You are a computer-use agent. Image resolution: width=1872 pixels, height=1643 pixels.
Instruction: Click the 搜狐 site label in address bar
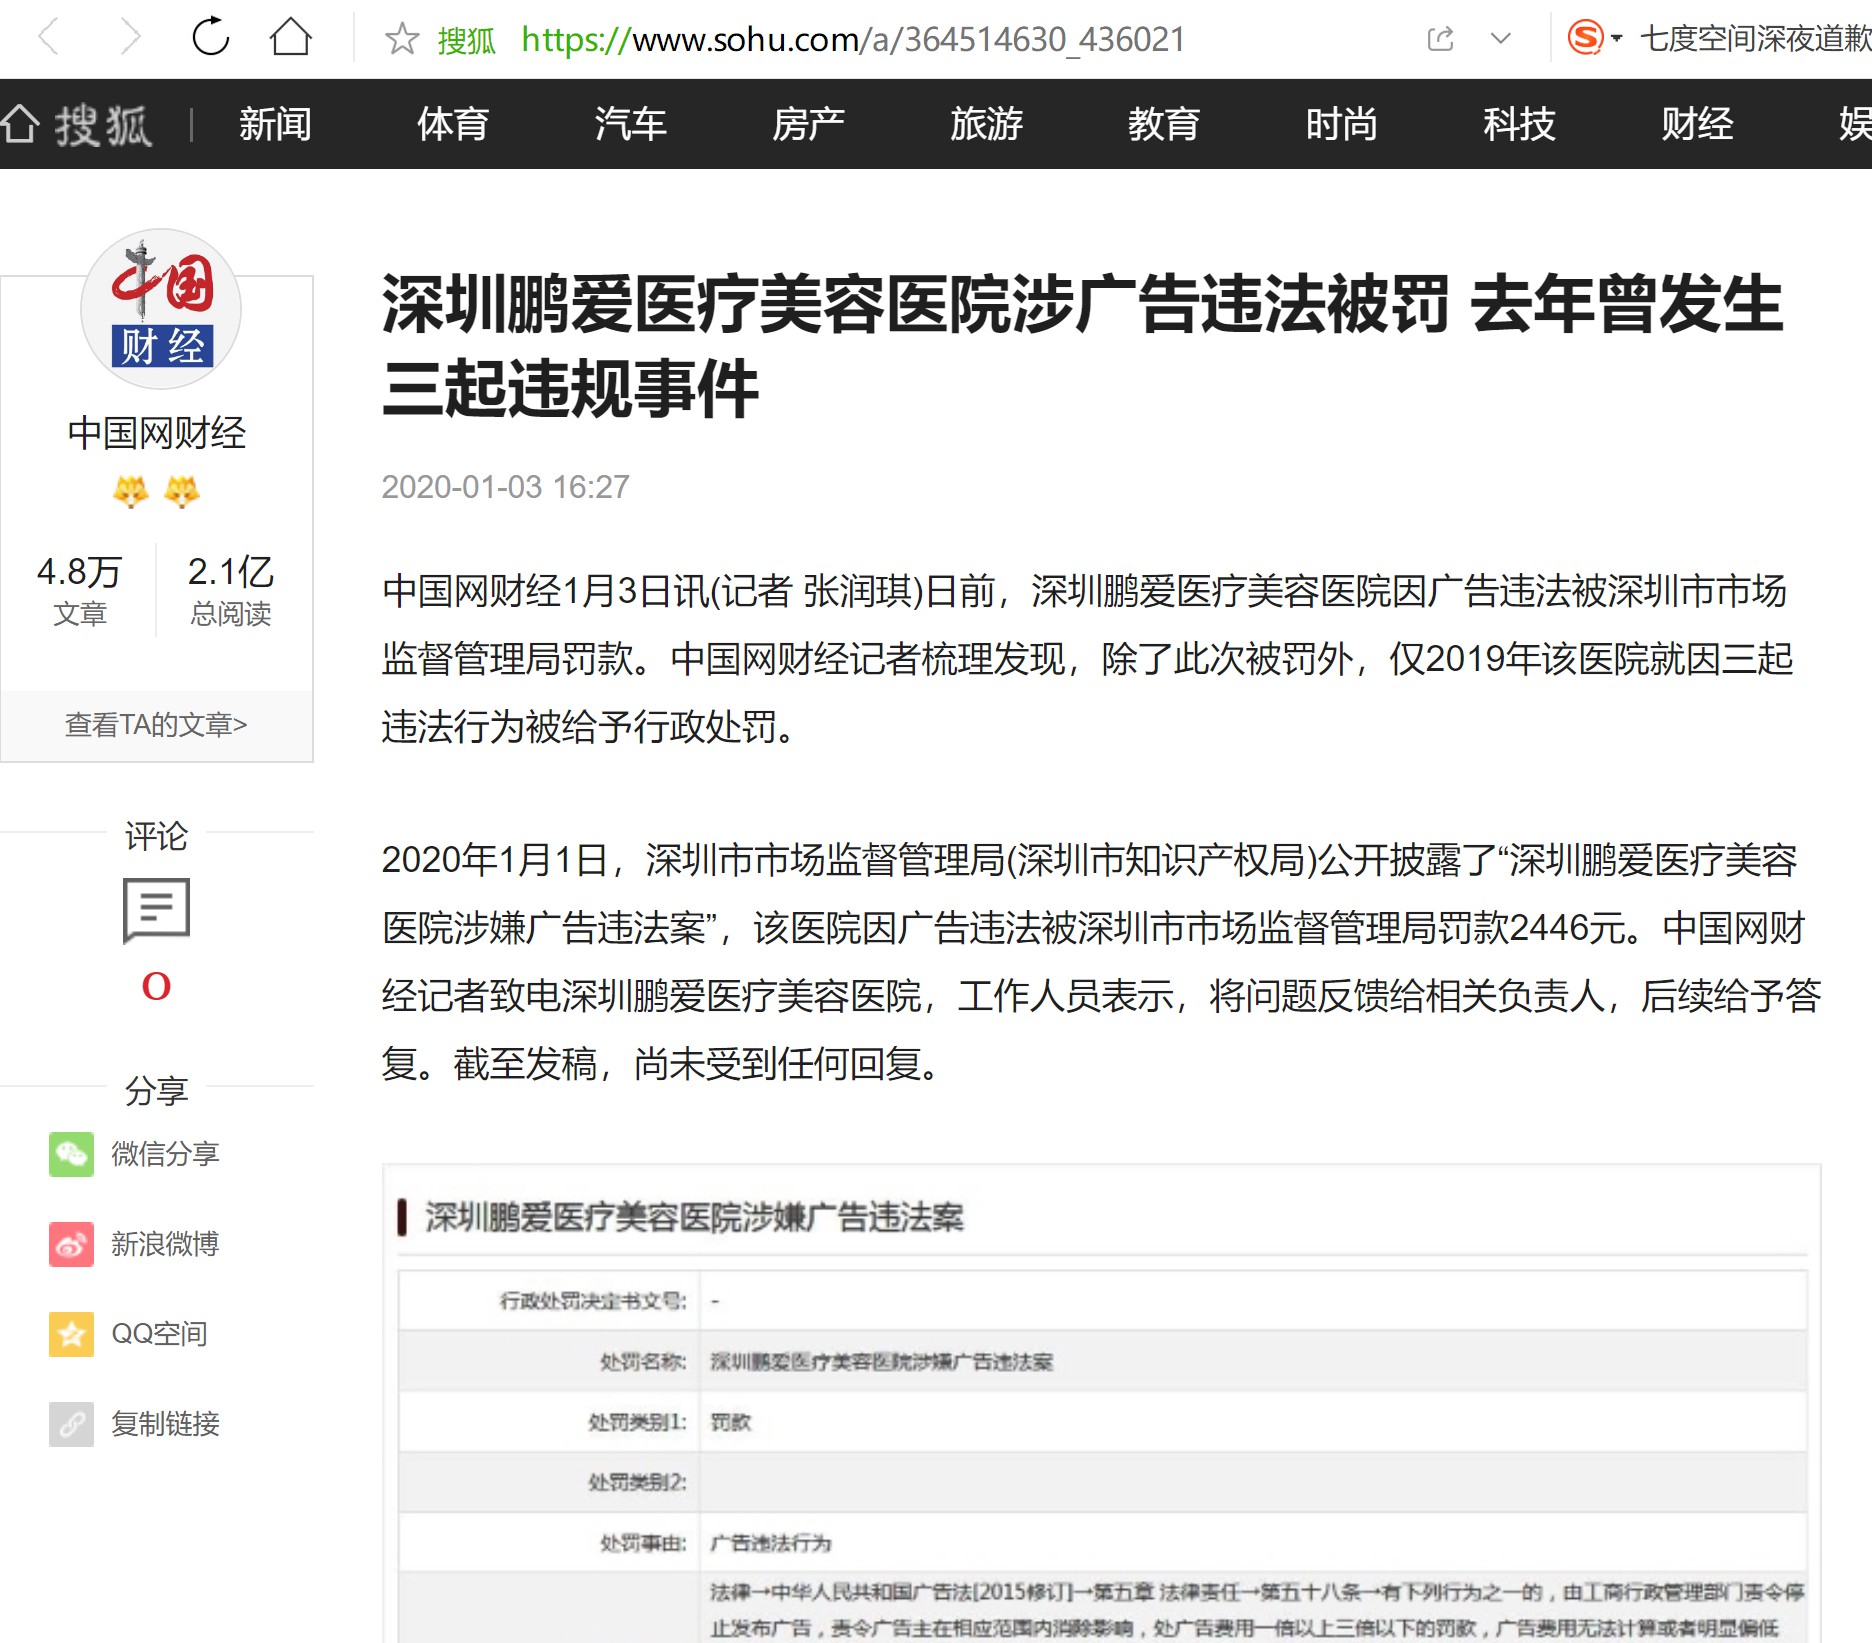467,40
